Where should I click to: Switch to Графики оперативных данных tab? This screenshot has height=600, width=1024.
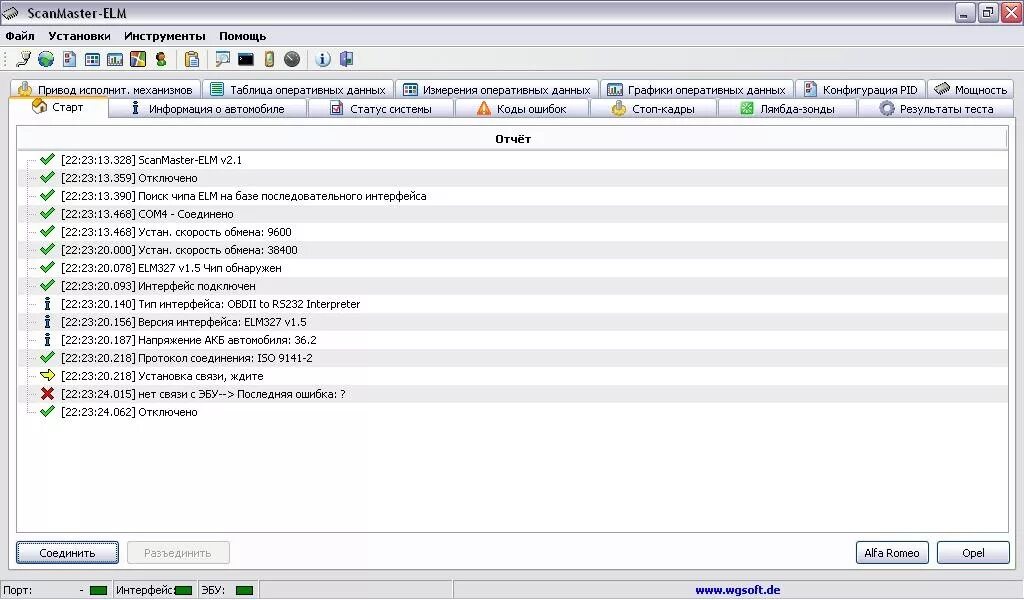pyautogui.click(x=697, y=89)
